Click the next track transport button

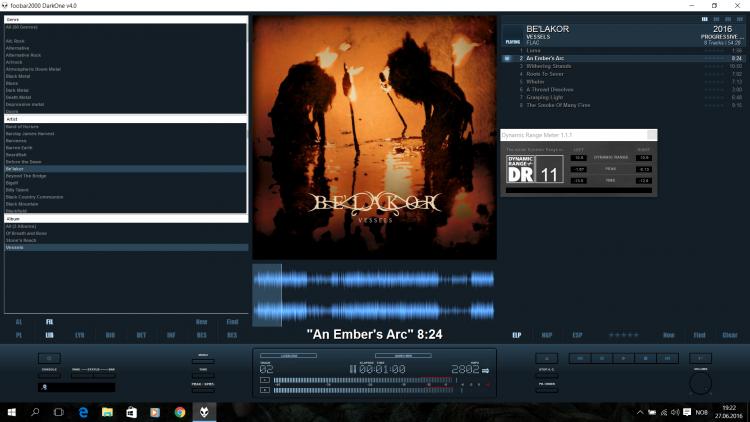[x=668, y=358]
